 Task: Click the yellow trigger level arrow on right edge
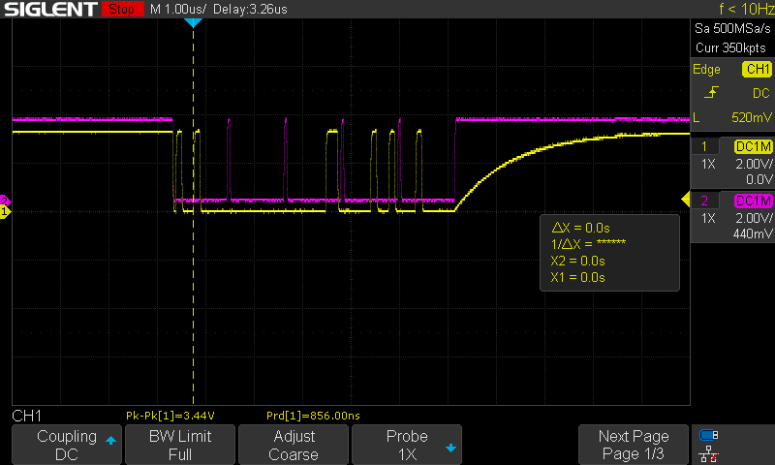coord(686,200)
